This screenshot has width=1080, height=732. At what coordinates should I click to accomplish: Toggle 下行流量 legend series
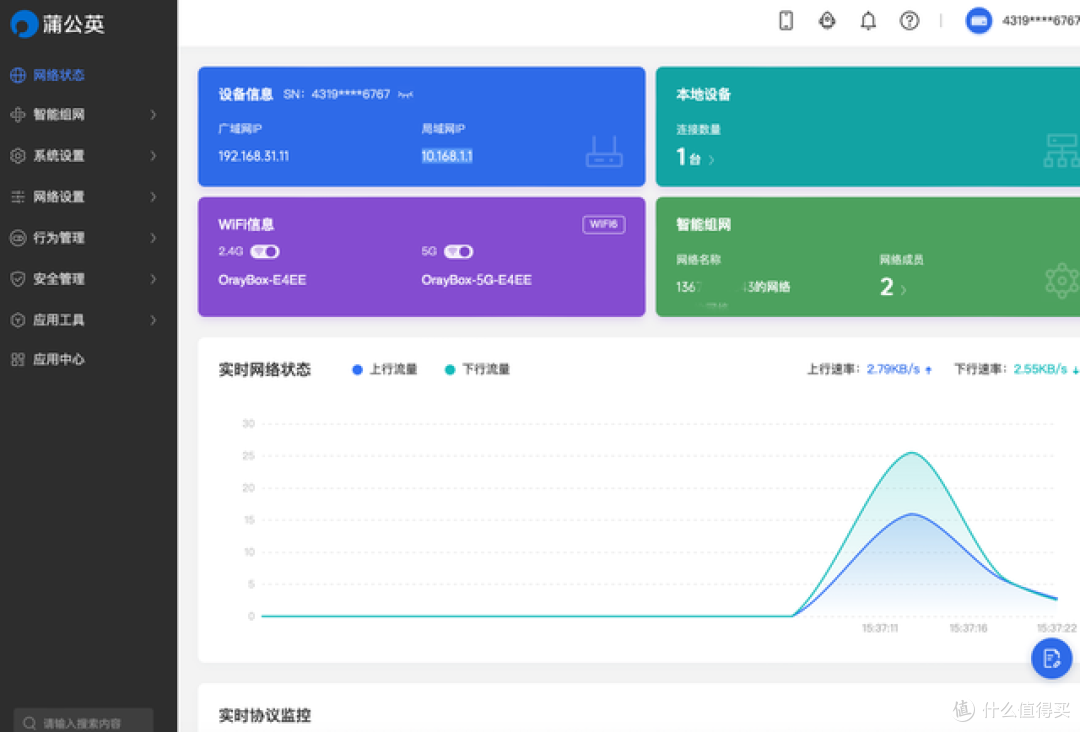477,370
